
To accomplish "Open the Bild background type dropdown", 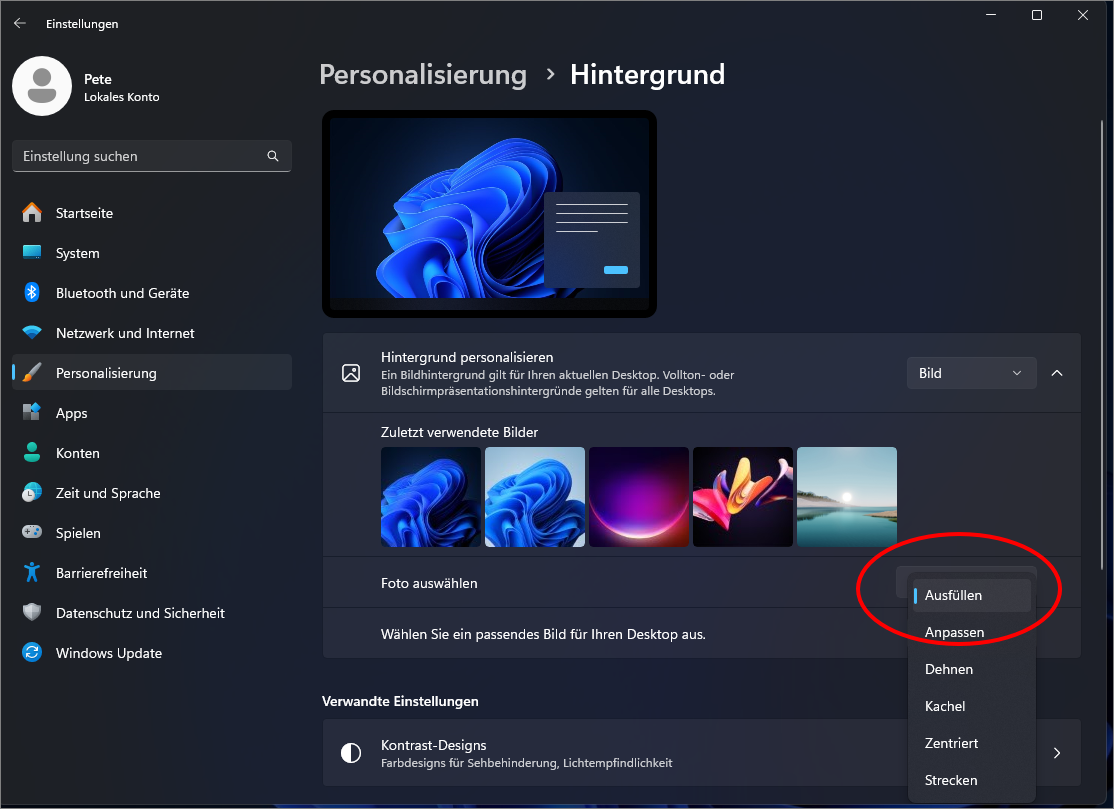I will [x=971, y=373].
